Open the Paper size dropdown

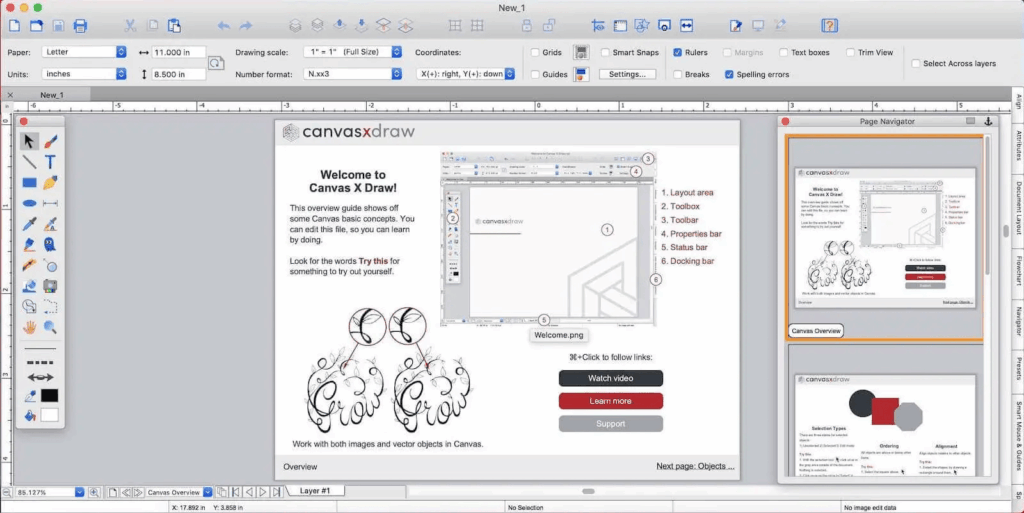tap(121, 52)
